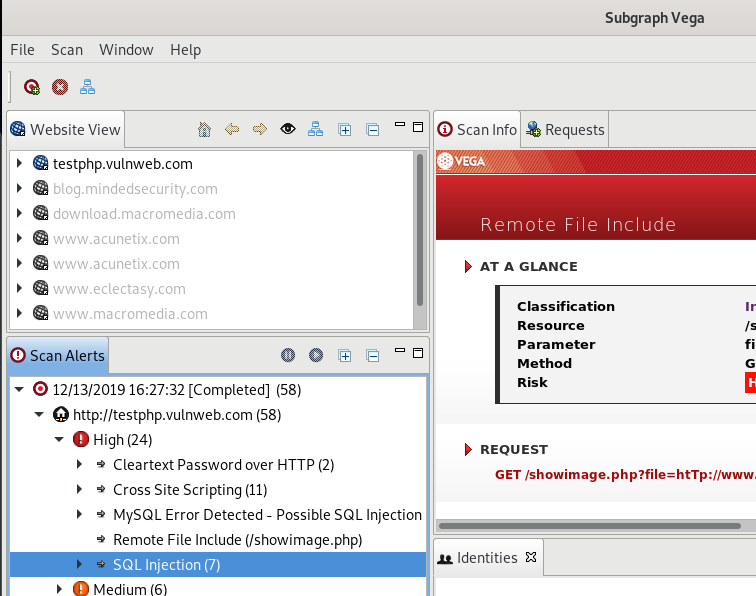Go home in Website View
The height and width of the screenshot is (596, 756).
(x=204, y=129)
